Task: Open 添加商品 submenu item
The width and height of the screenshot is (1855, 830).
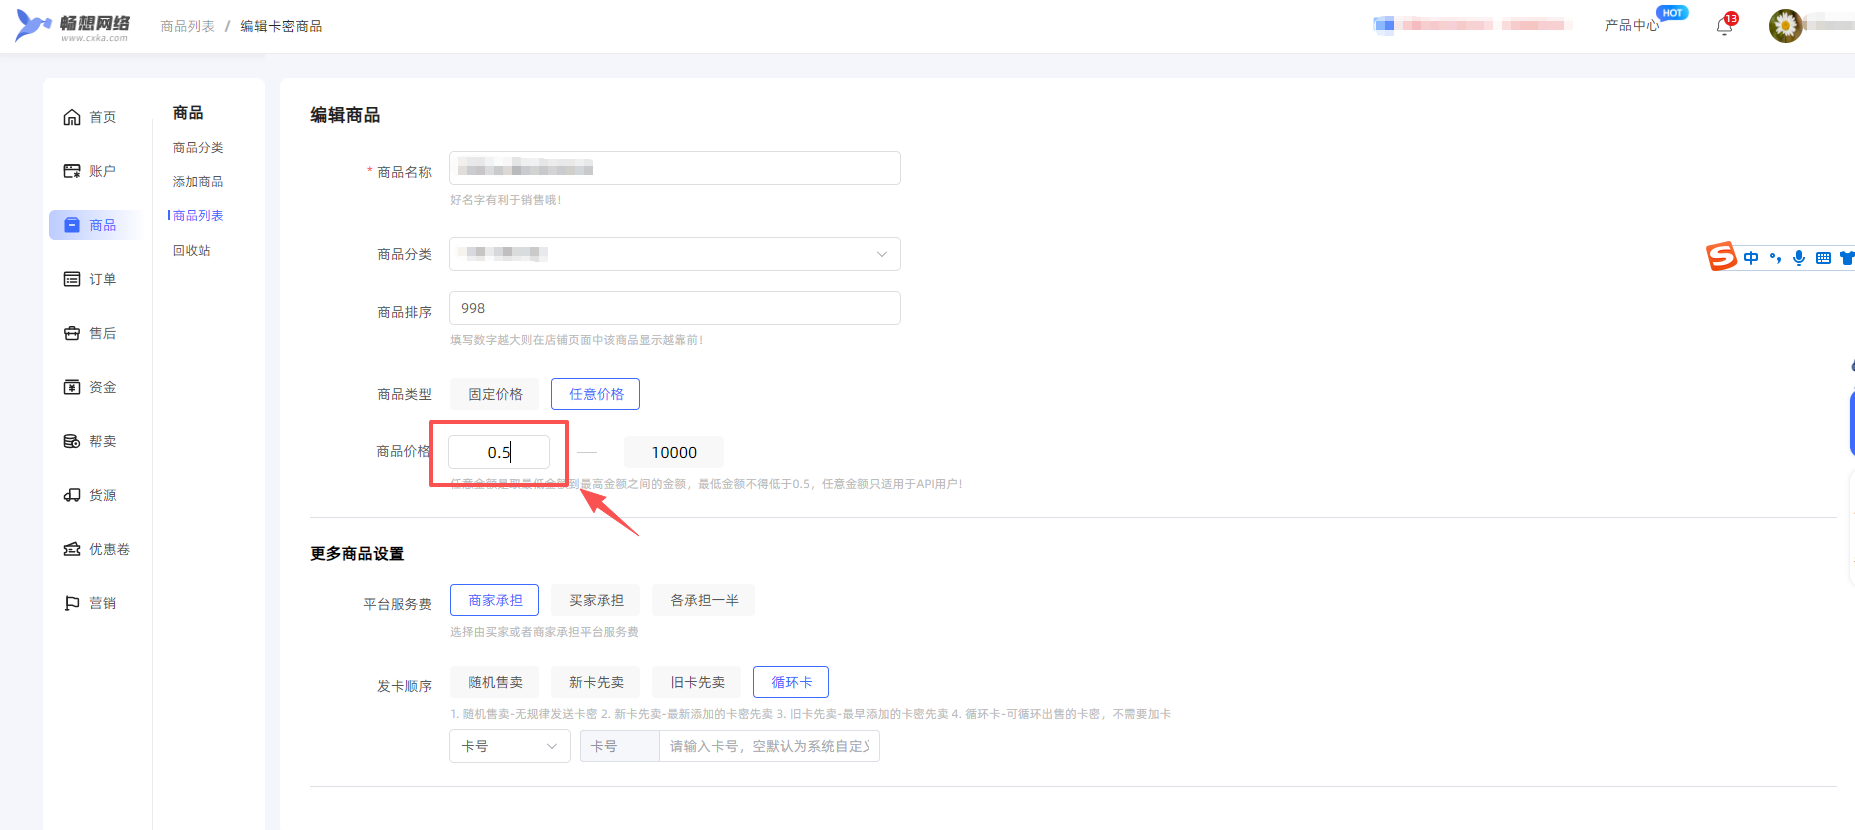Action: click(198, 181)
